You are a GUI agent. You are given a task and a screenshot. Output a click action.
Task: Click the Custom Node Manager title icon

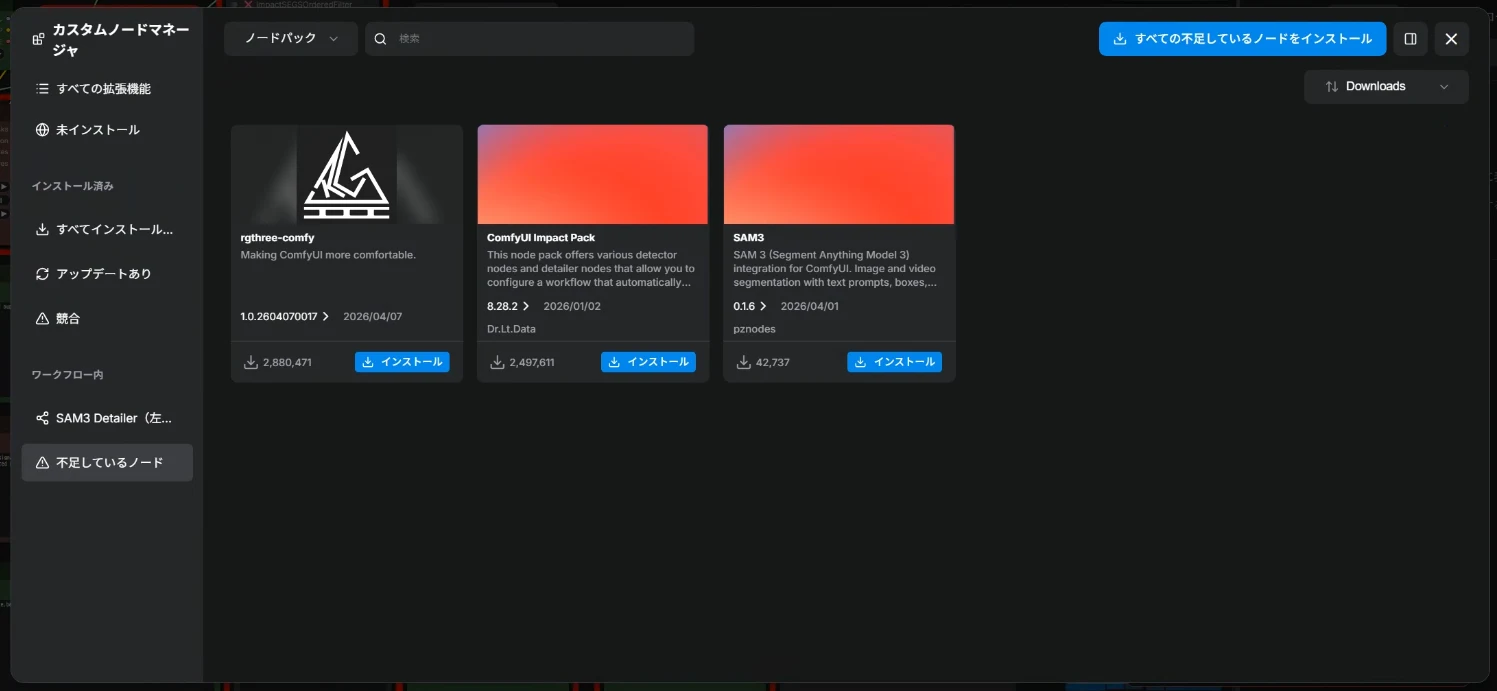[38, 39]
